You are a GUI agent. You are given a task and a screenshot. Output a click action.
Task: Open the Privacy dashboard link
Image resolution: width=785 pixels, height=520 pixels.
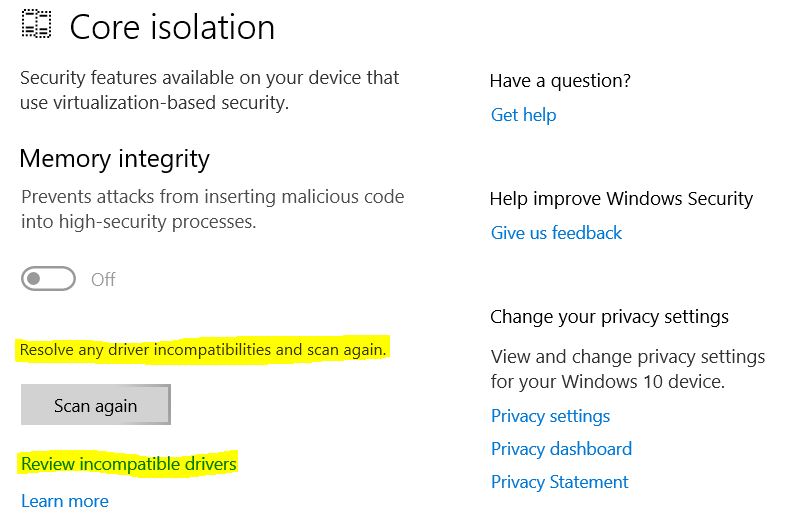(x=561, y=449)
